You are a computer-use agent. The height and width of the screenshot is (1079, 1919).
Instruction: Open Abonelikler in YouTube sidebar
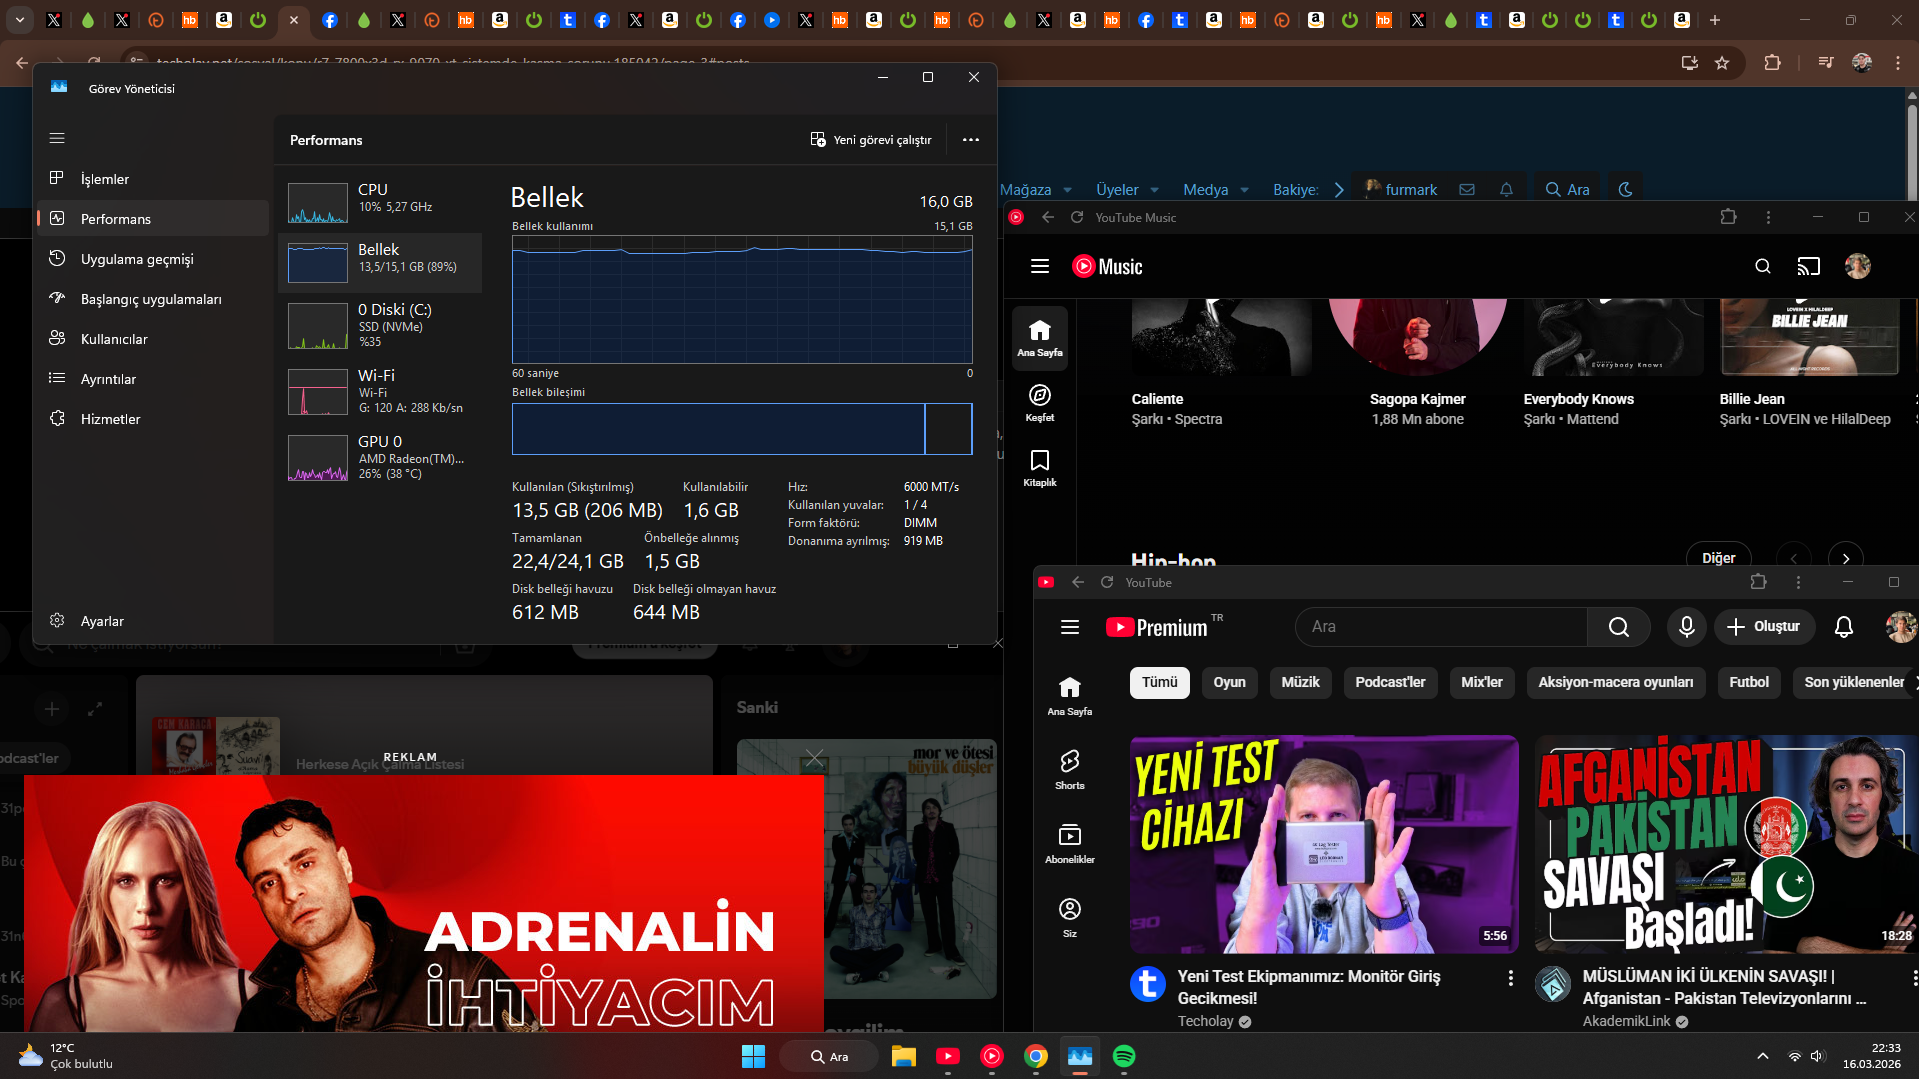click(x=1070, y=843)
